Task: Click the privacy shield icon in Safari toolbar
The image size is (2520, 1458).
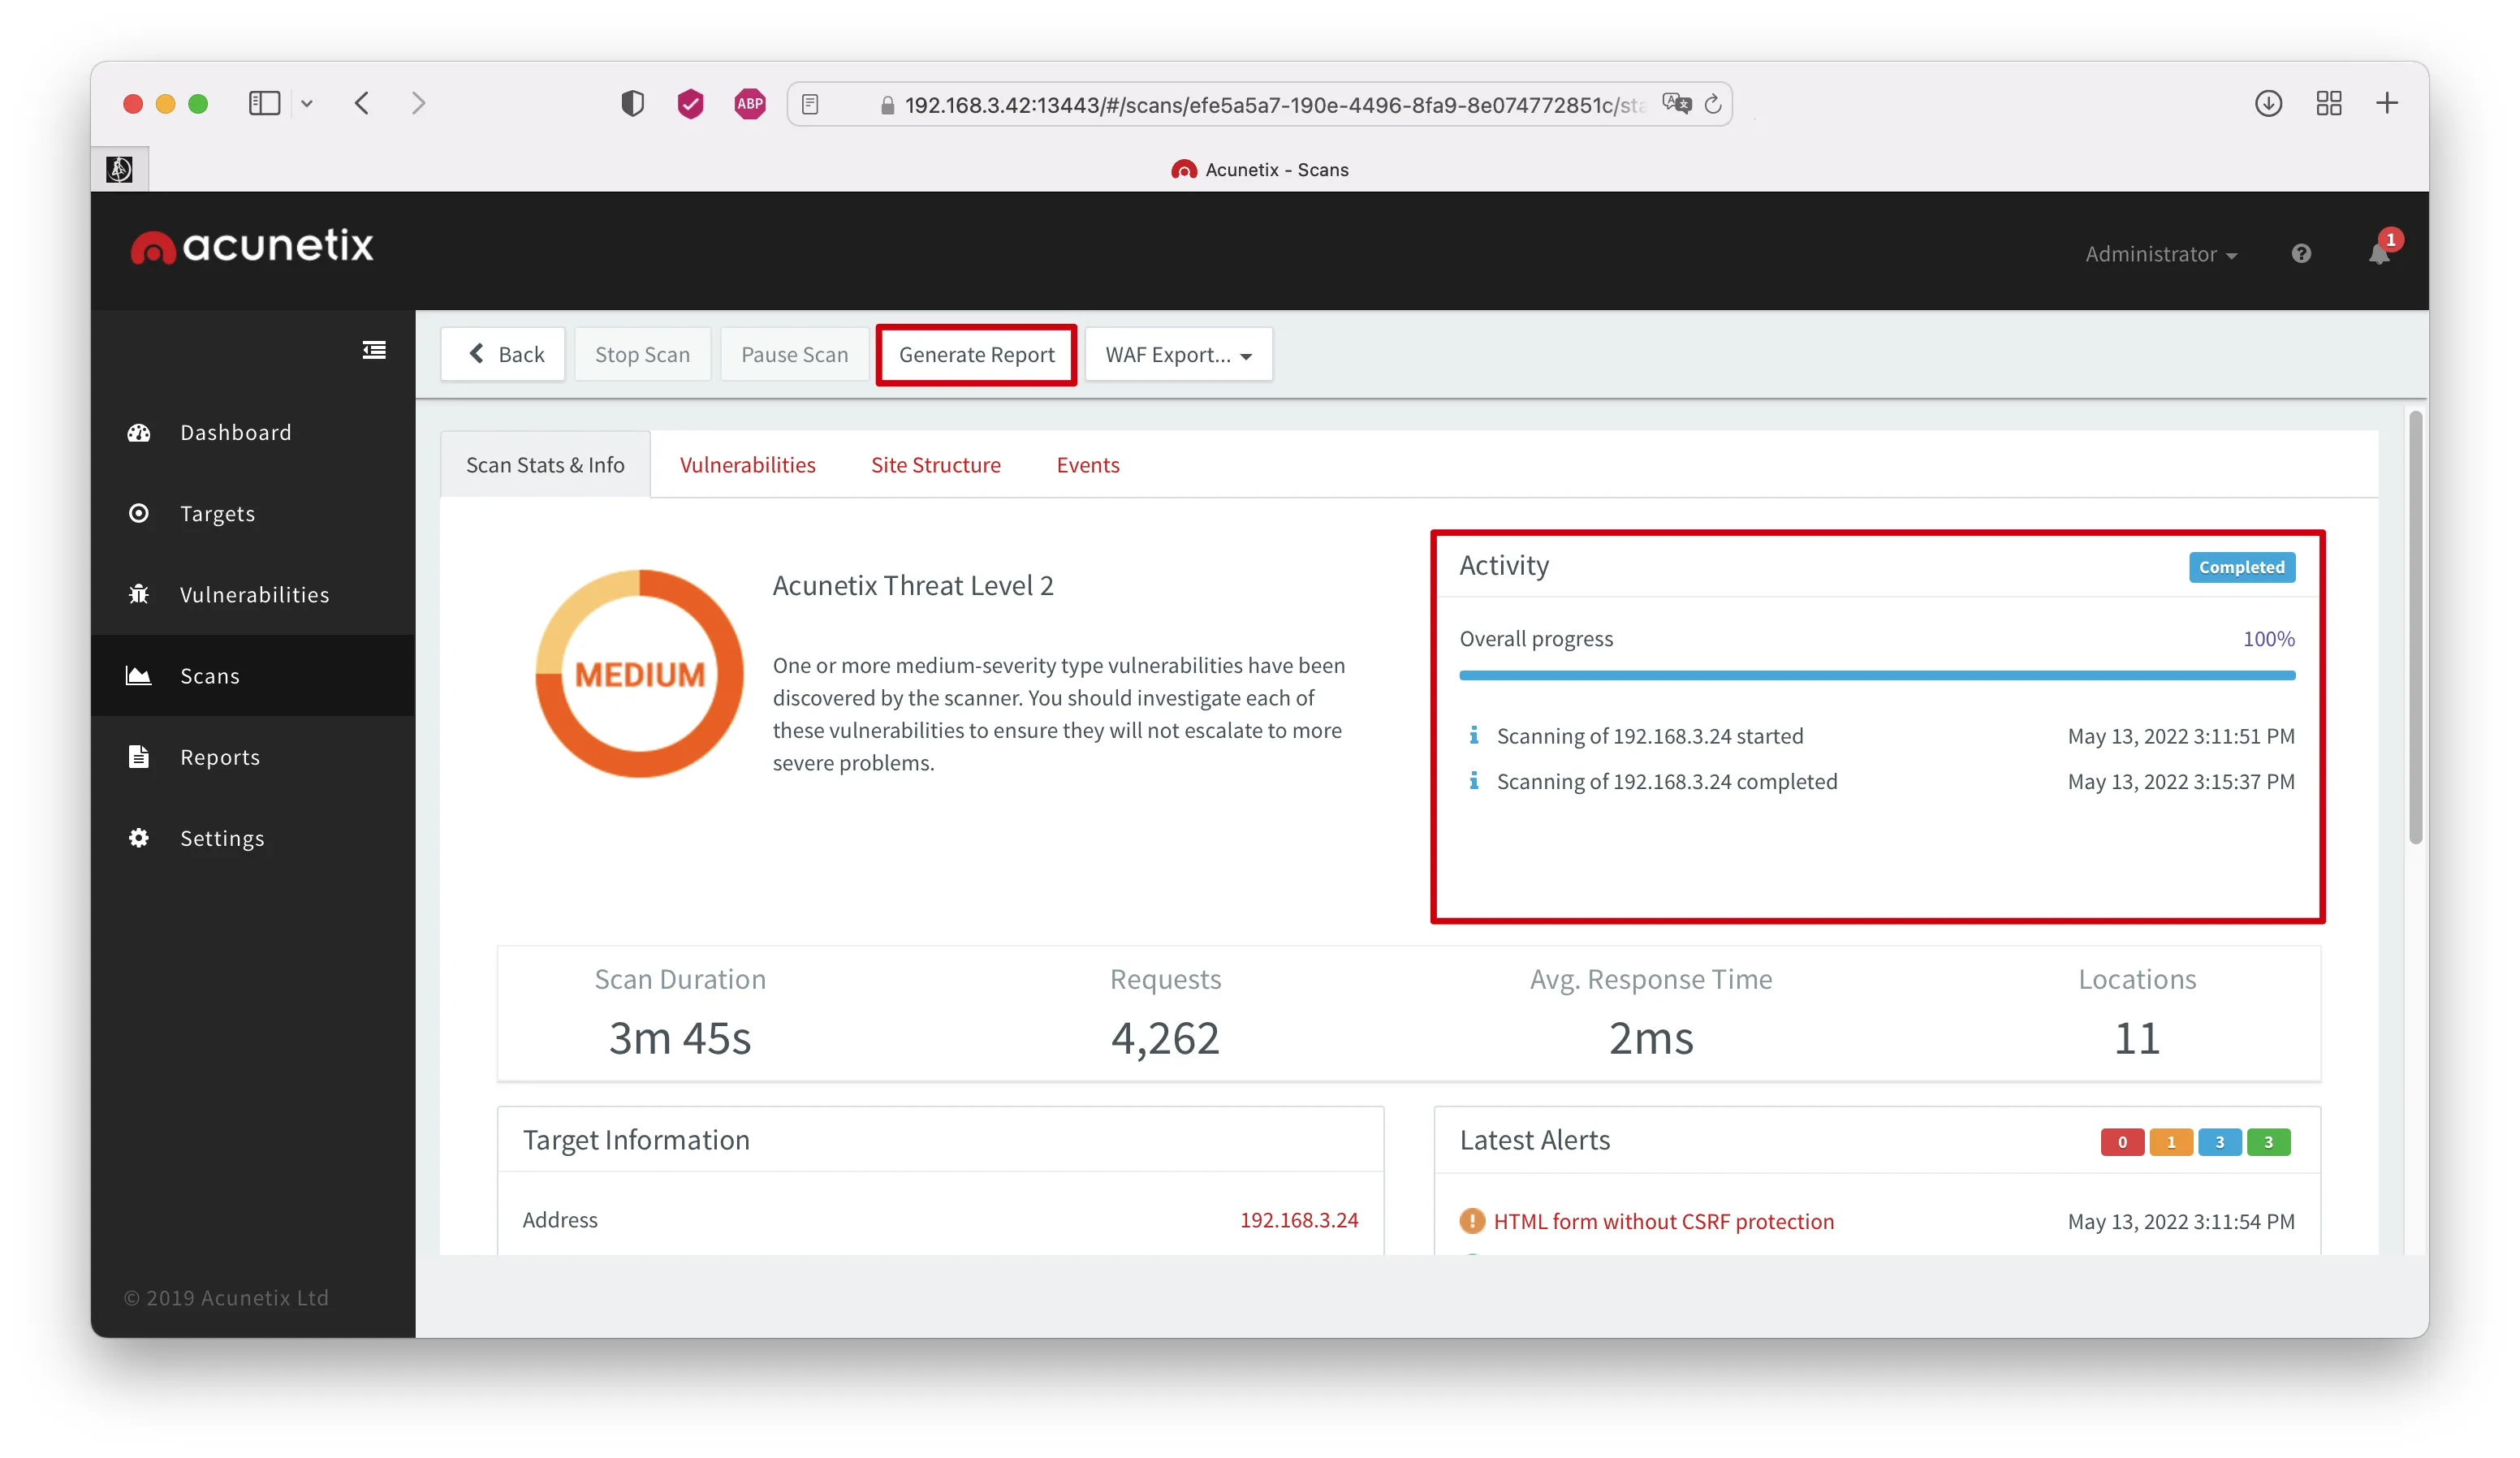Action: (x=632, y=103)
